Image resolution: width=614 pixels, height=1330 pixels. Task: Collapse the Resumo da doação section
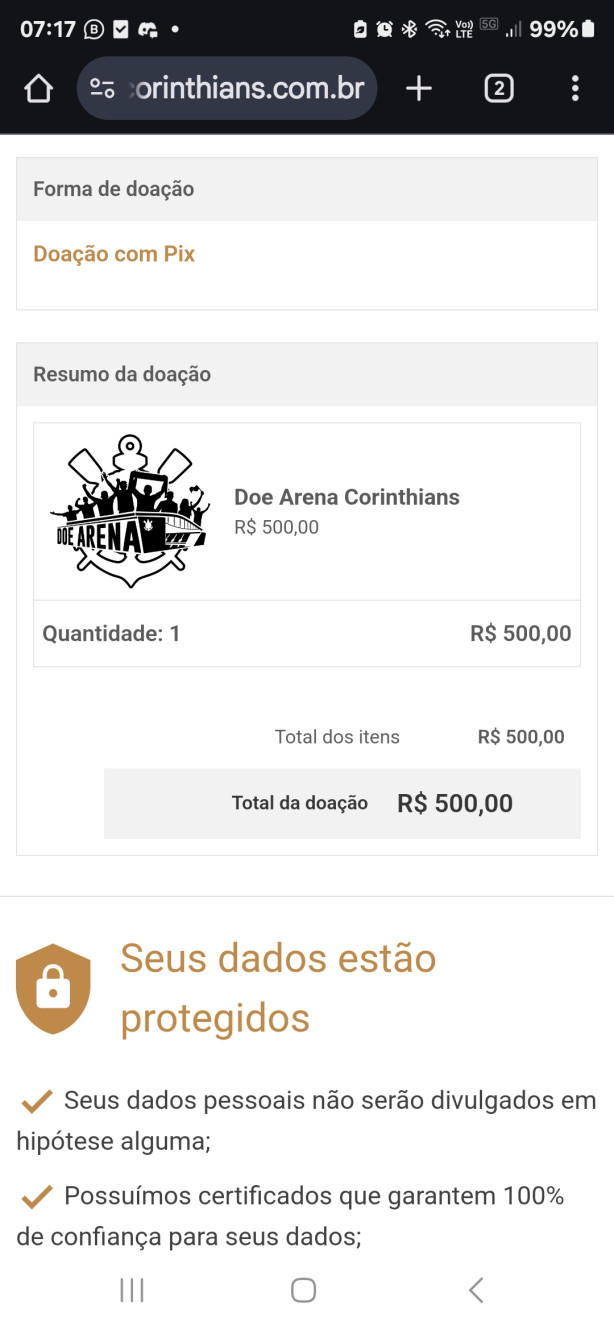[122, 374]
